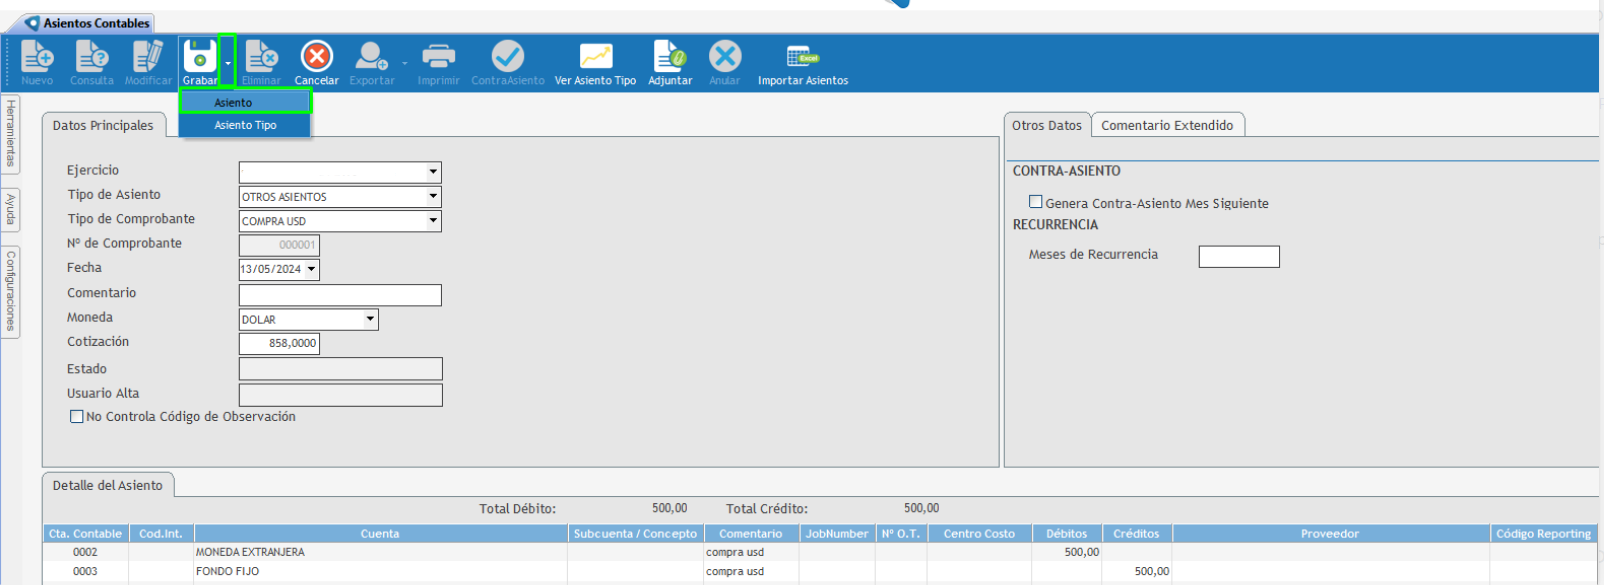The image size is (1604, 585).
Task: Click compra usd in MONEDA EXTRANJERA row
Action: 751,552
